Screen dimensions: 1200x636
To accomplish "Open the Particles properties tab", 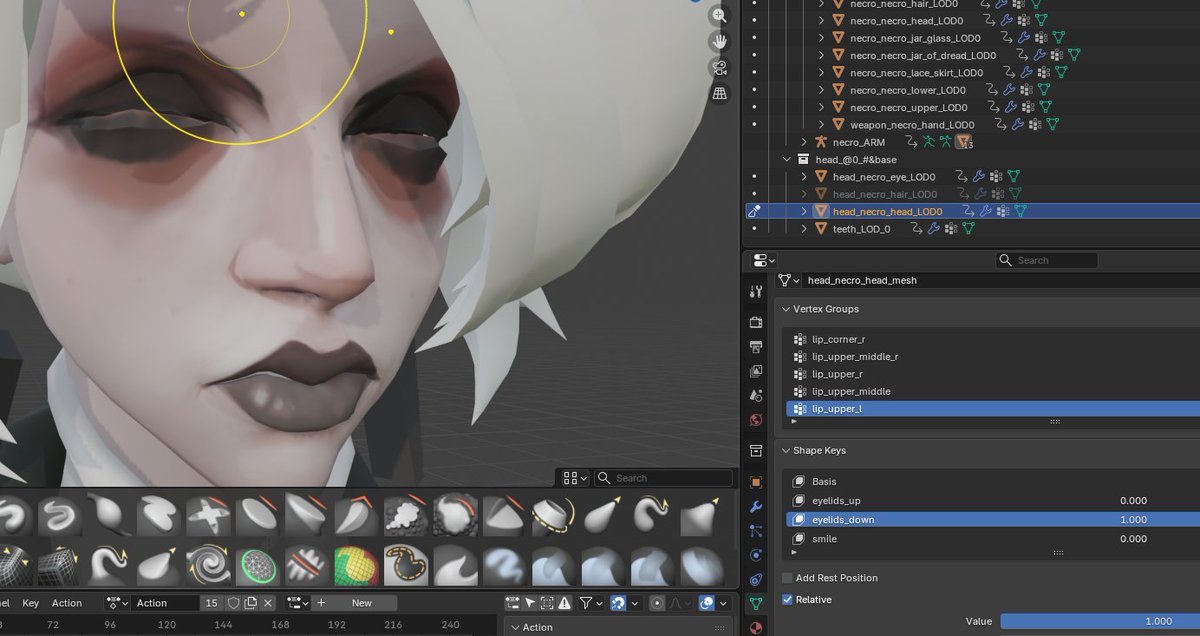I will (756, 531).
